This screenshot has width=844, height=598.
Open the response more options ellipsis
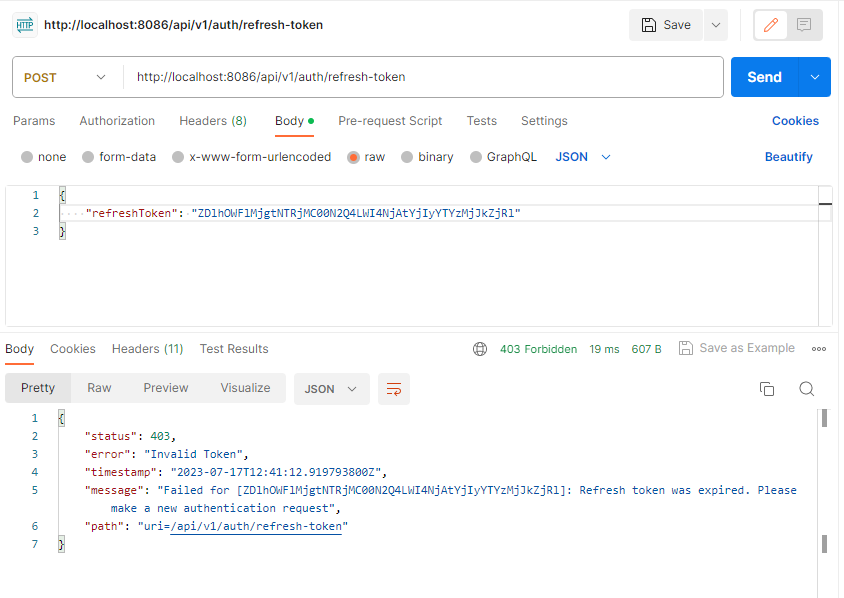pyautogui.click(x=819, y=349)
